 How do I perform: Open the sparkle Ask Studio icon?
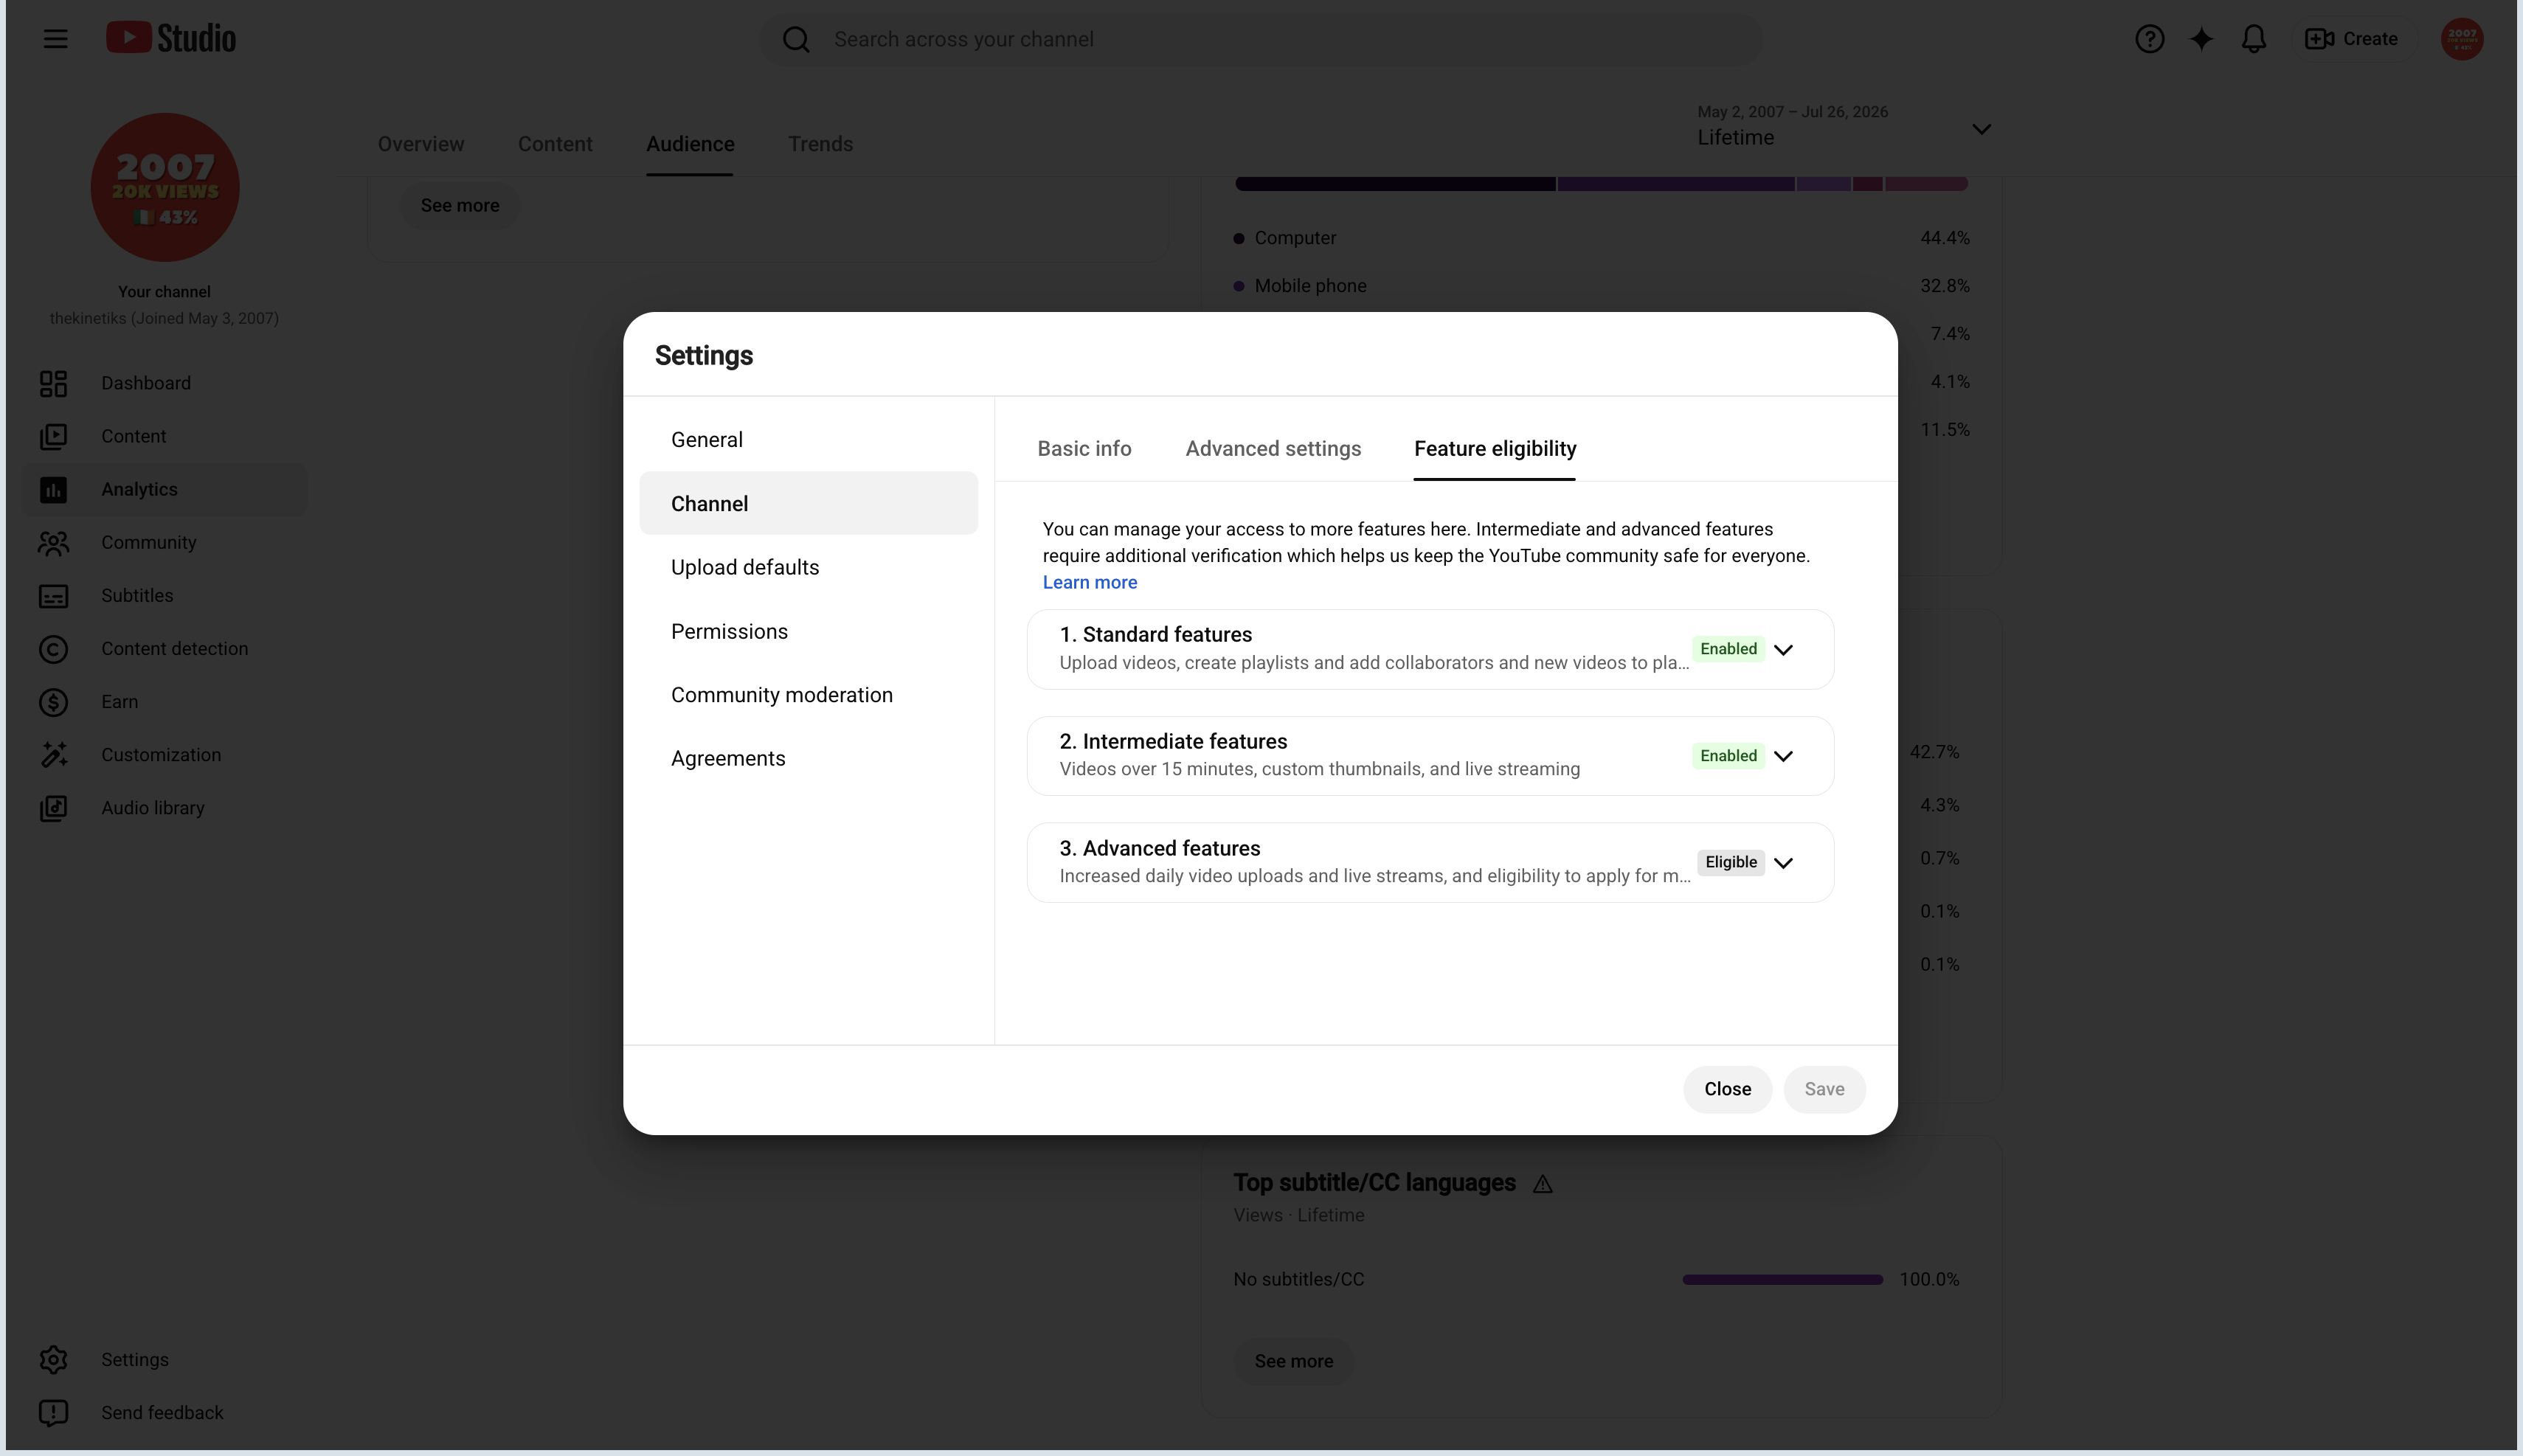pos(2201,39)
